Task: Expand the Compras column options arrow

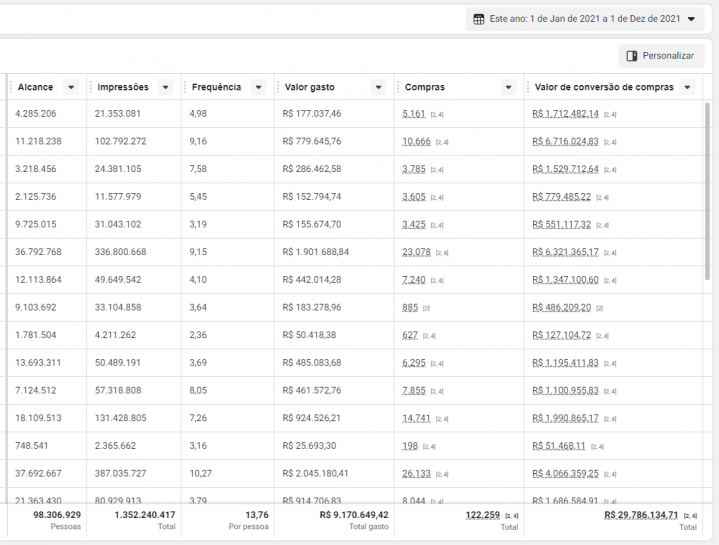Action: (507, 88)
